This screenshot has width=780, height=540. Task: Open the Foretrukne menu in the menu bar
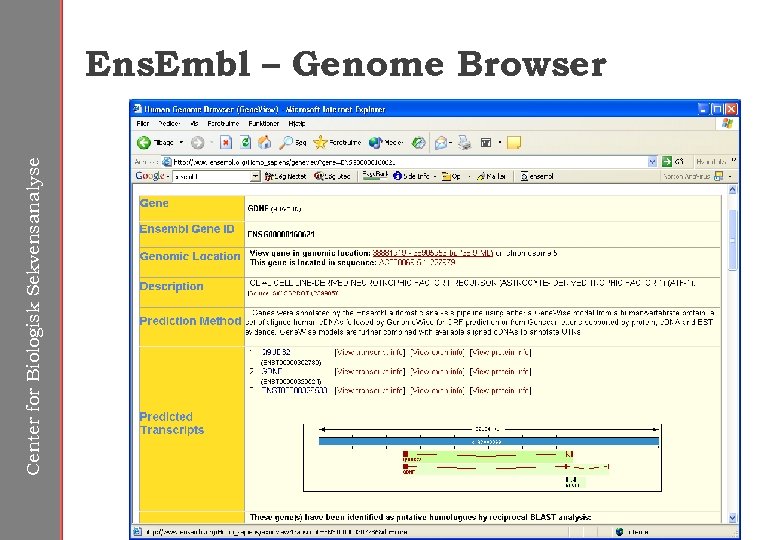click(223, 123)
